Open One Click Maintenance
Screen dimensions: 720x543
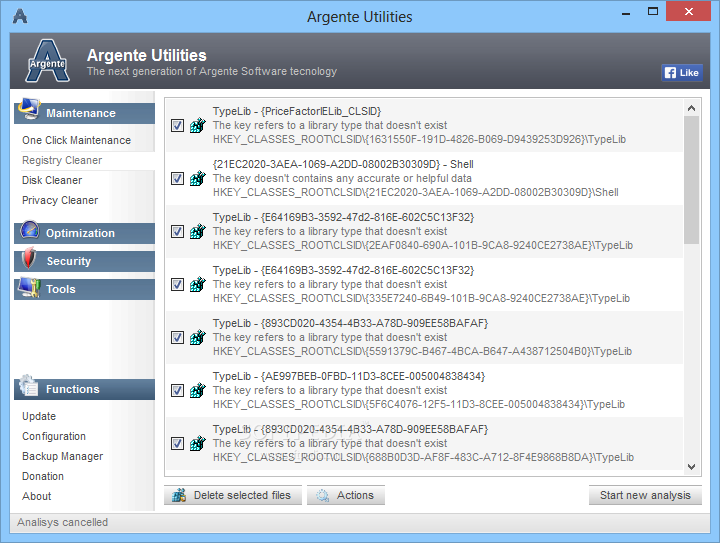pos(76,140)
